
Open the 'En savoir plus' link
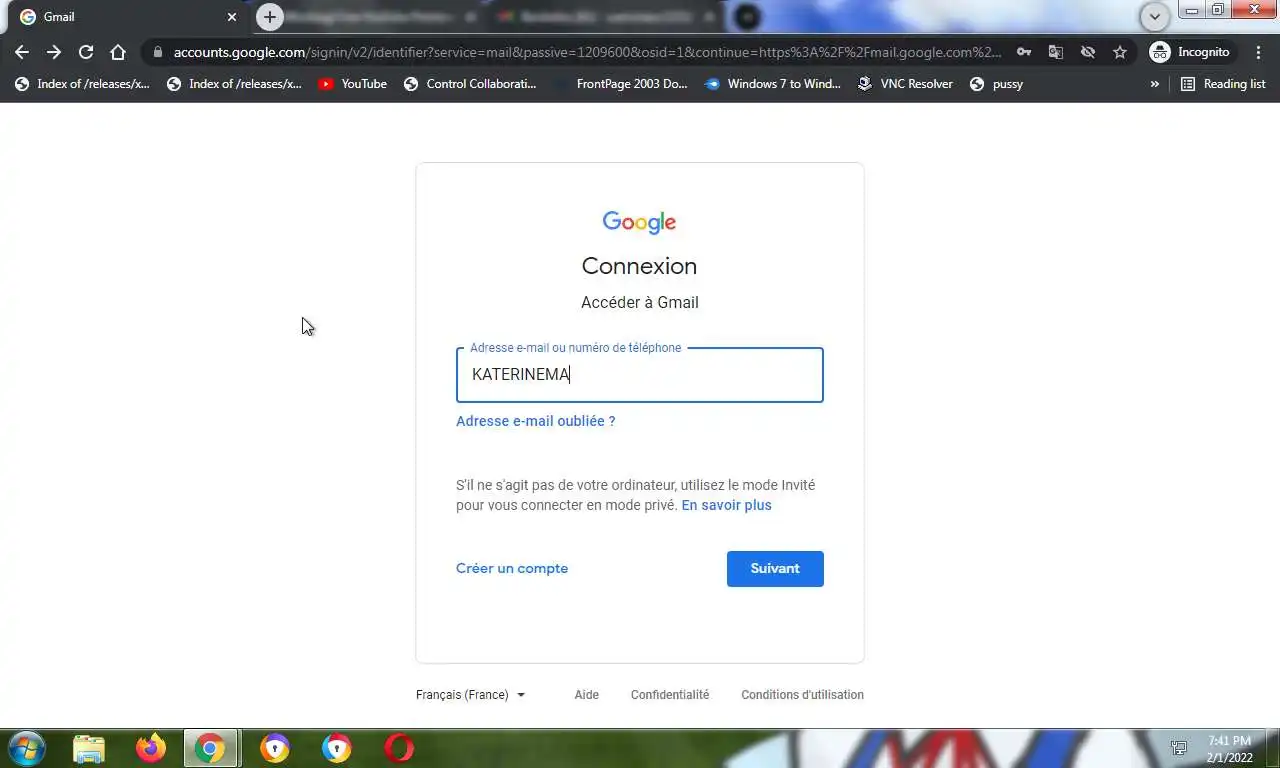726,505
